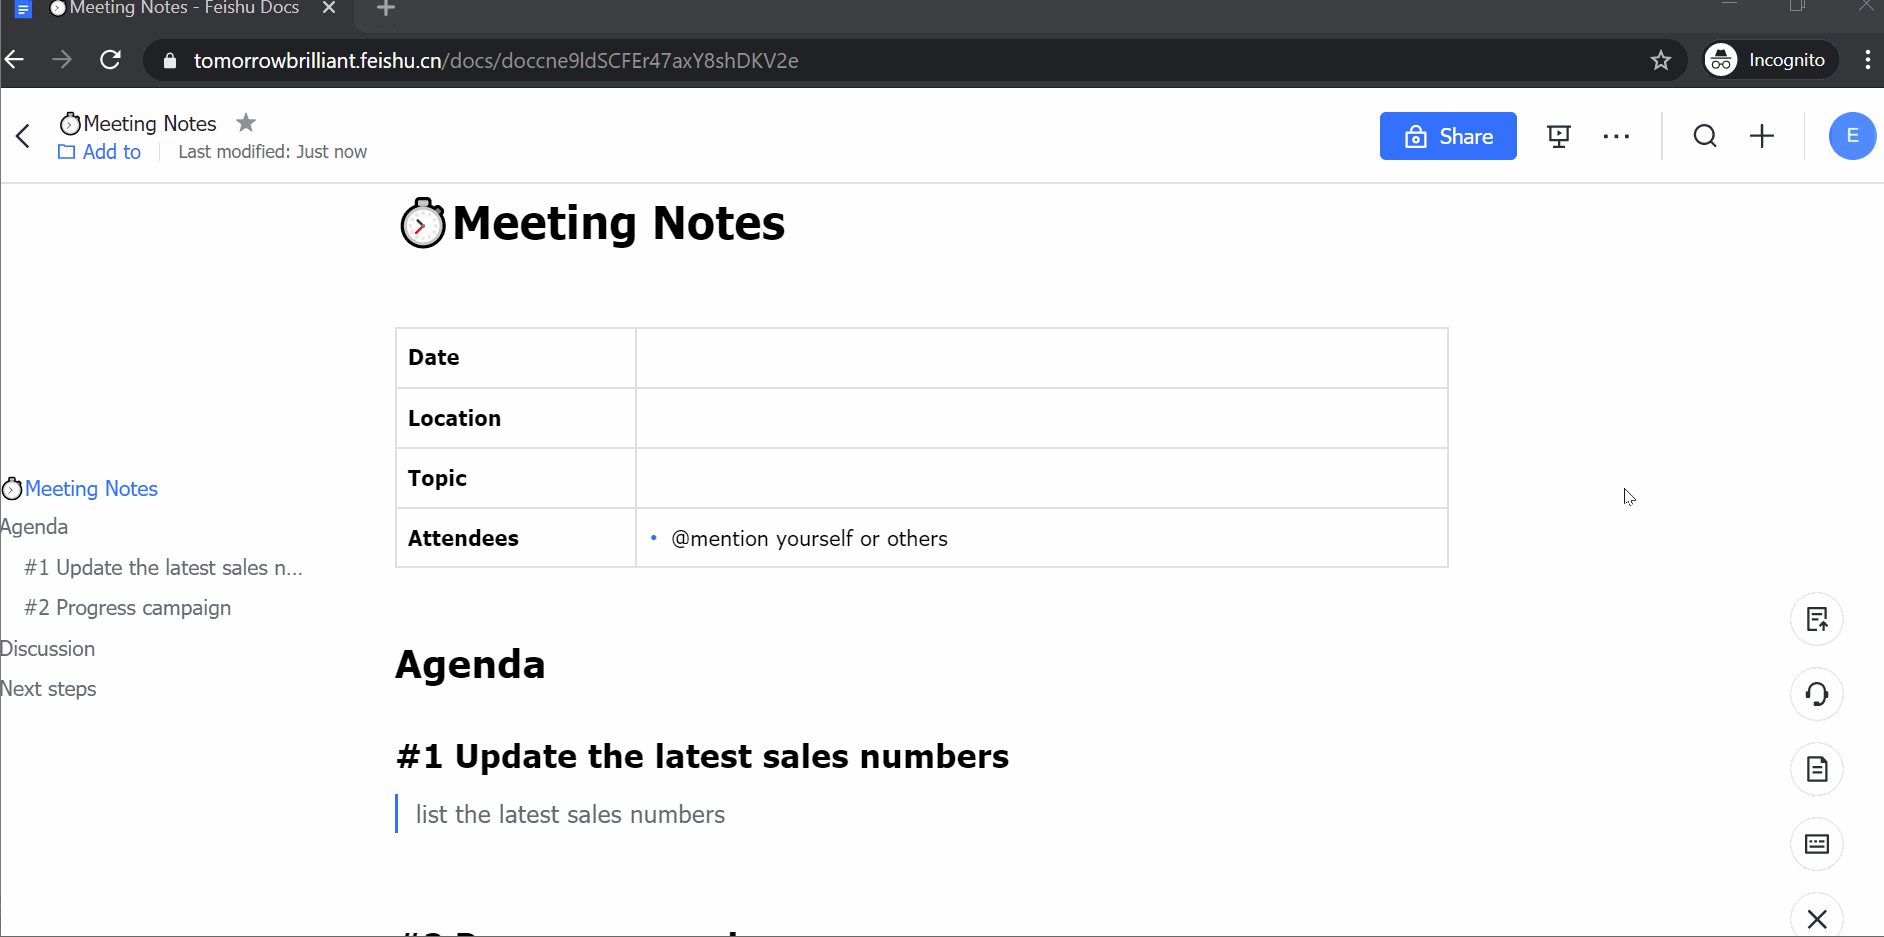Click the floating document page icon
1884x937 pixels.
pos(1817,769)
